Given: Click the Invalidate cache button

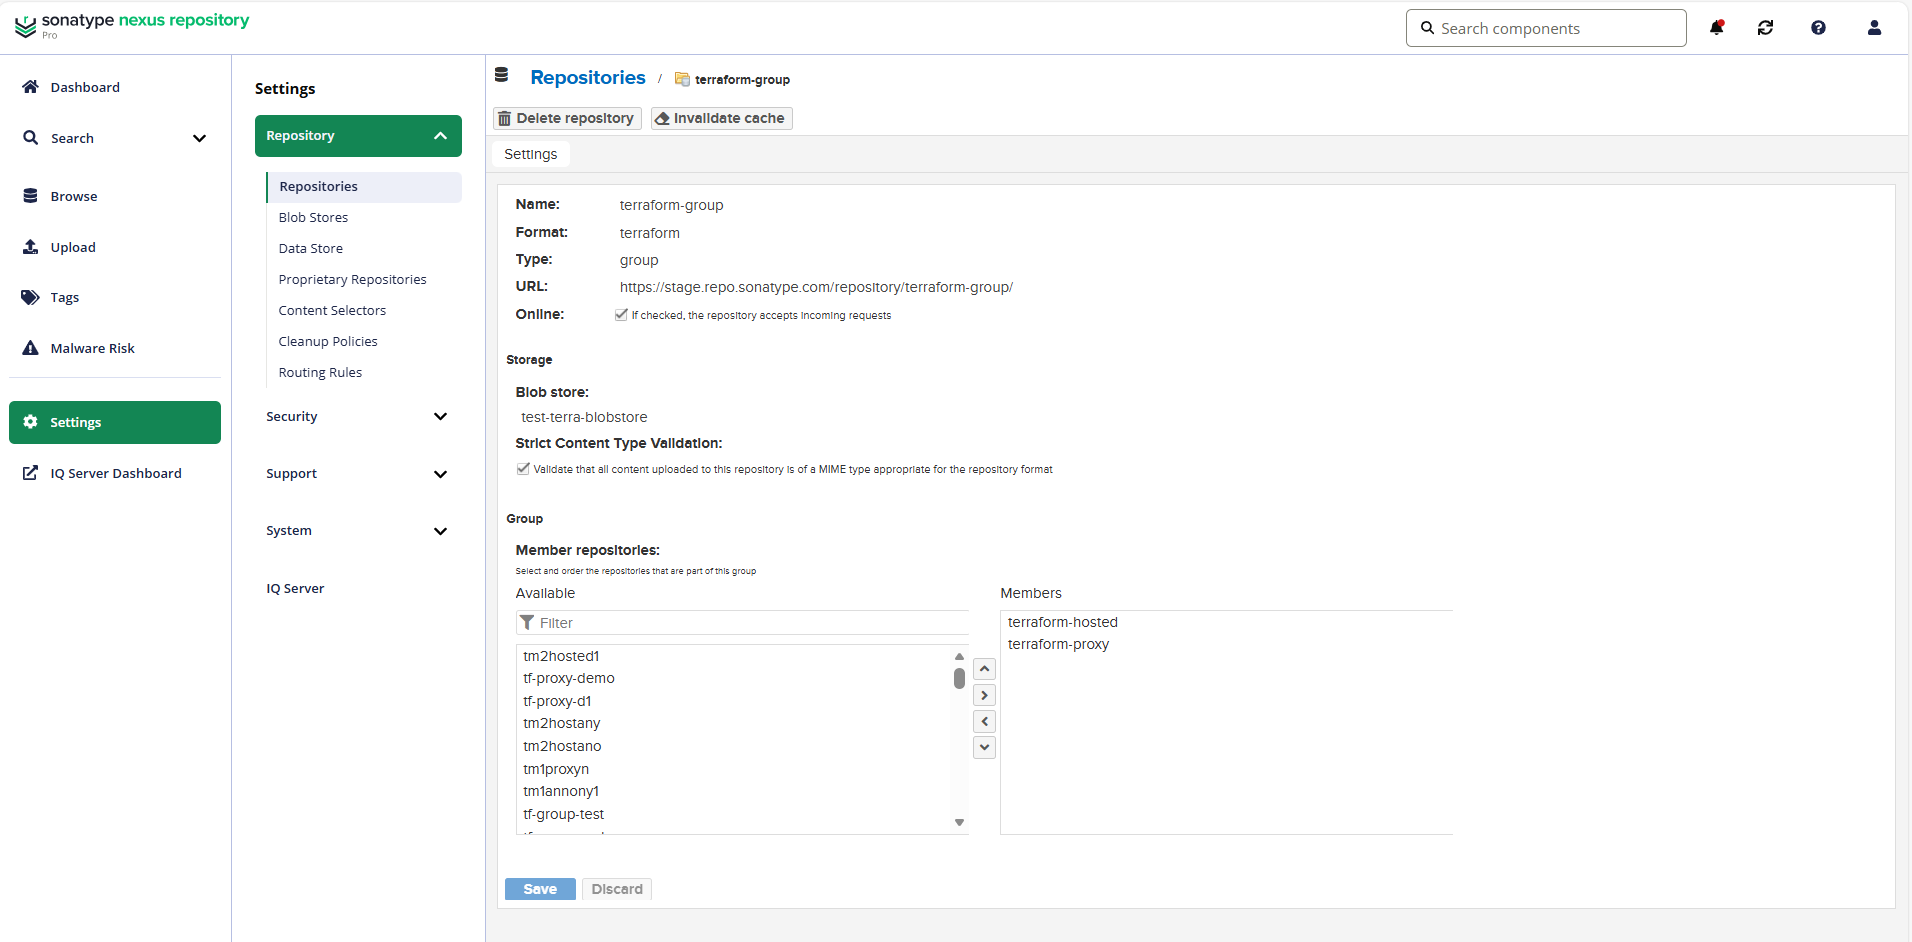Looking at the screenshot, I should pos(721,118).
